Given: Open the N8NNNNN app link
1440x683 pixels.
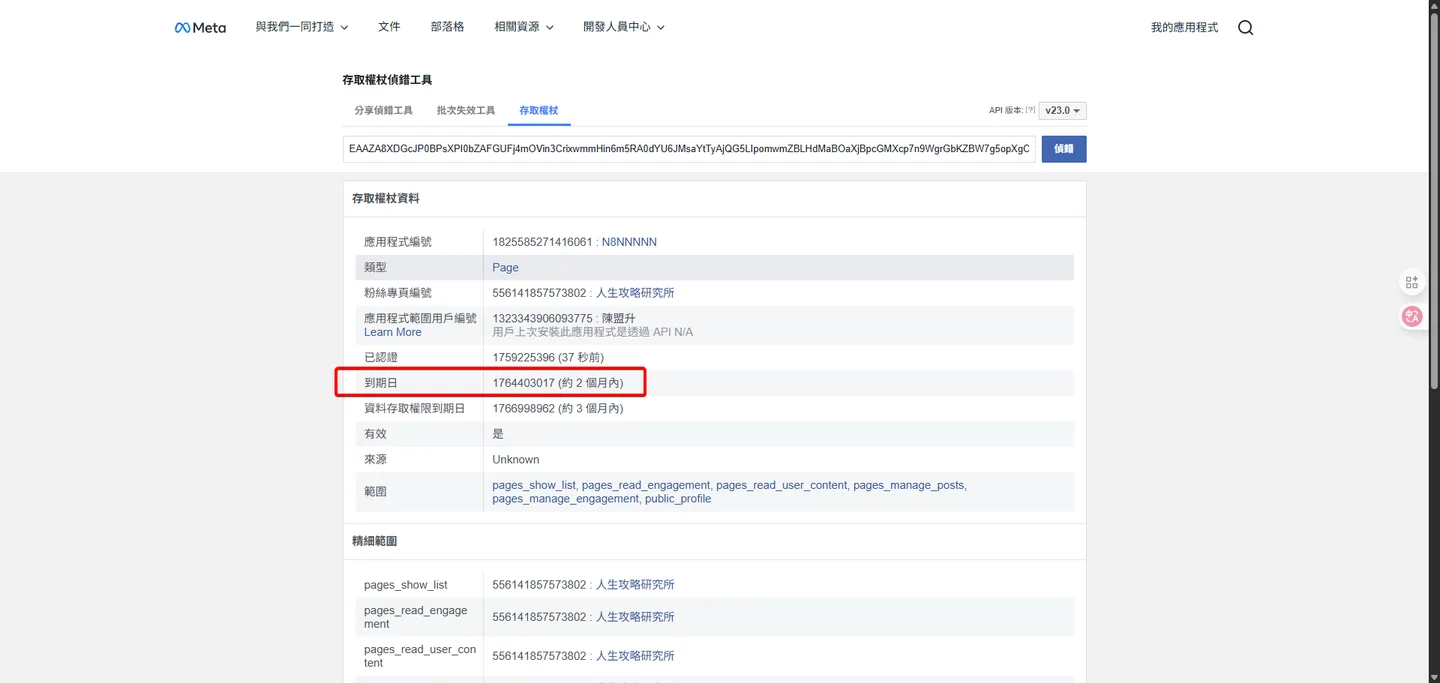Looking at the screenshot, I should 629,242.
